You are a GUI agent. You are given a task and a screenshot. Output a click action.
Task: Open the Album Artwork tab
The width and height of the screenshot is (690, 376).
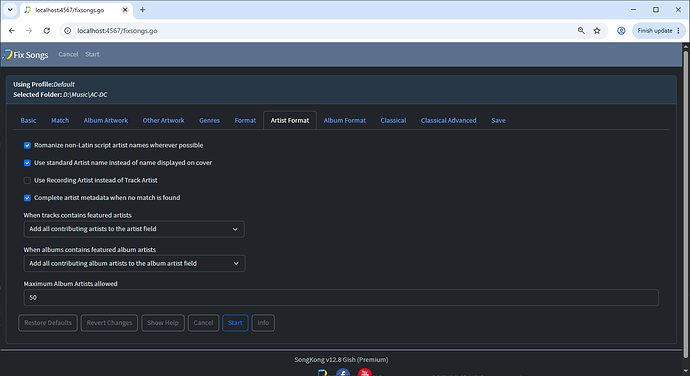click(106, 120)
